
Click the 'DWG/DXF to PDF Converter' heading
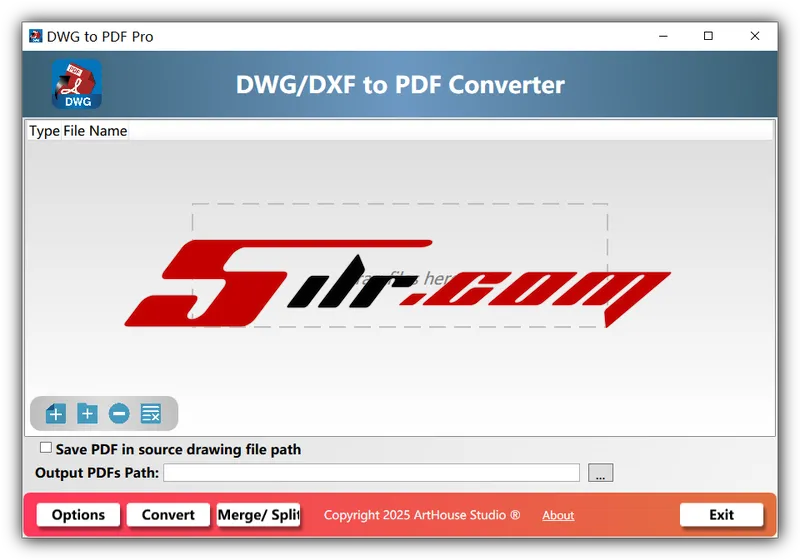point(400,85)
